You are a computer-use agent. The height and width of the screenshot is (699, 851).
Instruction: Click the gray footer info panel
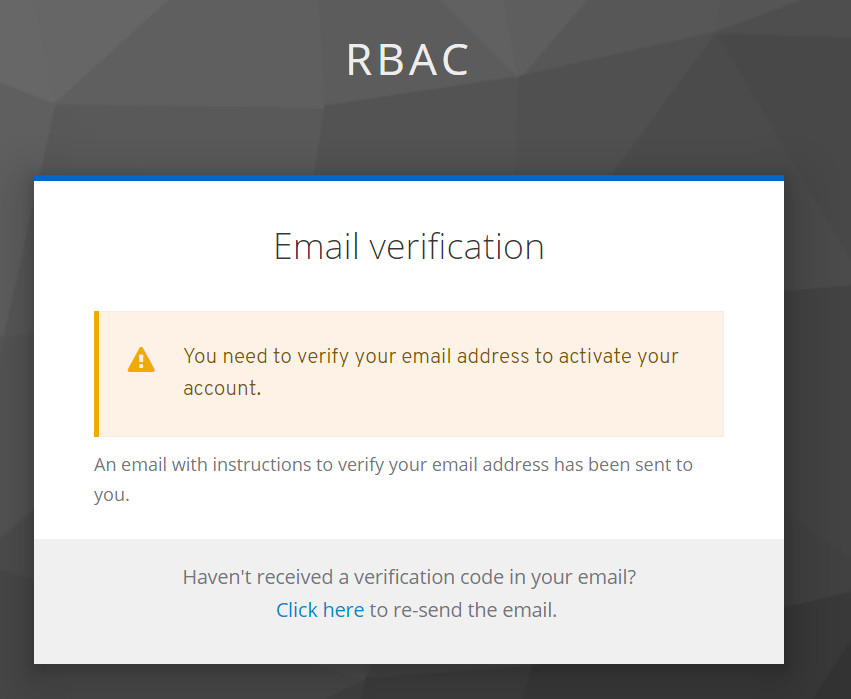[x=409, y=601]
